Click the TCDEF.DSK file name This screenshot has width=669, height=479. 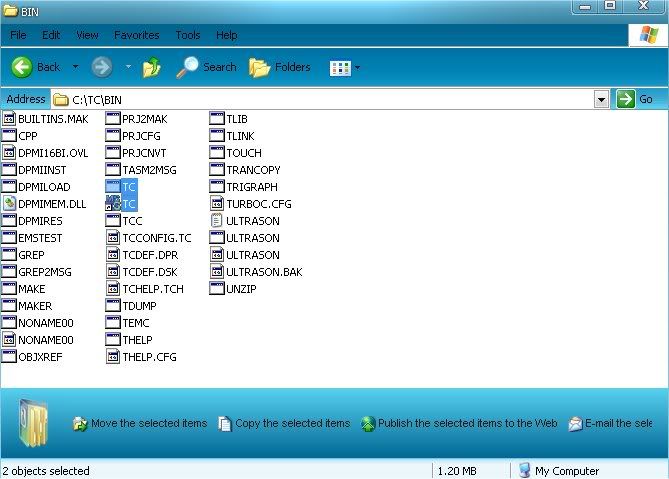point(150,272)
